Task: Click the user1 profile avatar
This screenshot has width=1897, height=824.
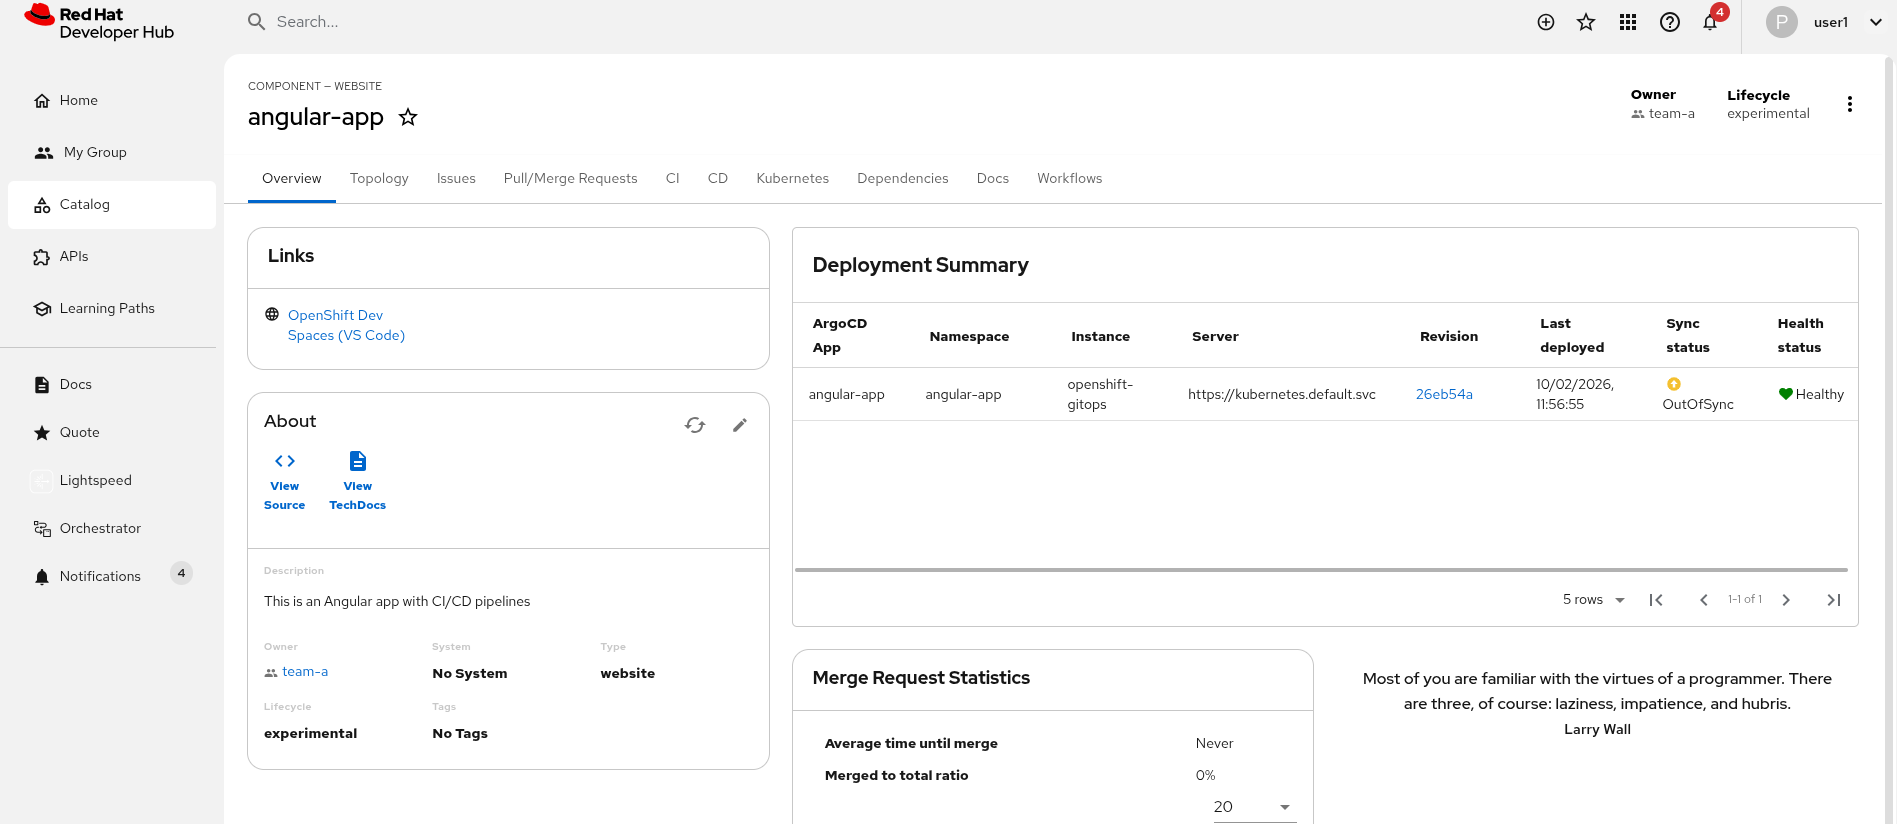Action: point(1782,22)
